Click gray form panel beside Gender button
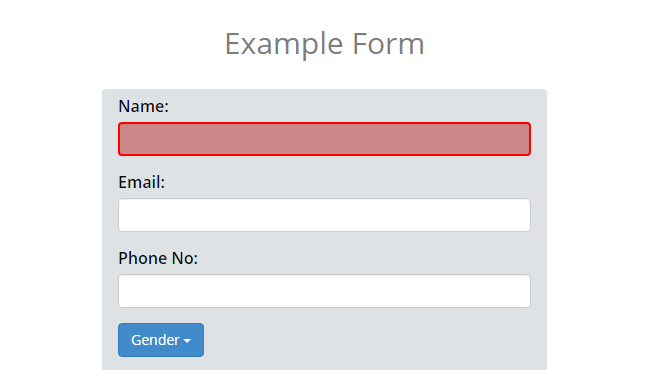The height and width of the screenshot is (370, 649). pos(373,340)
